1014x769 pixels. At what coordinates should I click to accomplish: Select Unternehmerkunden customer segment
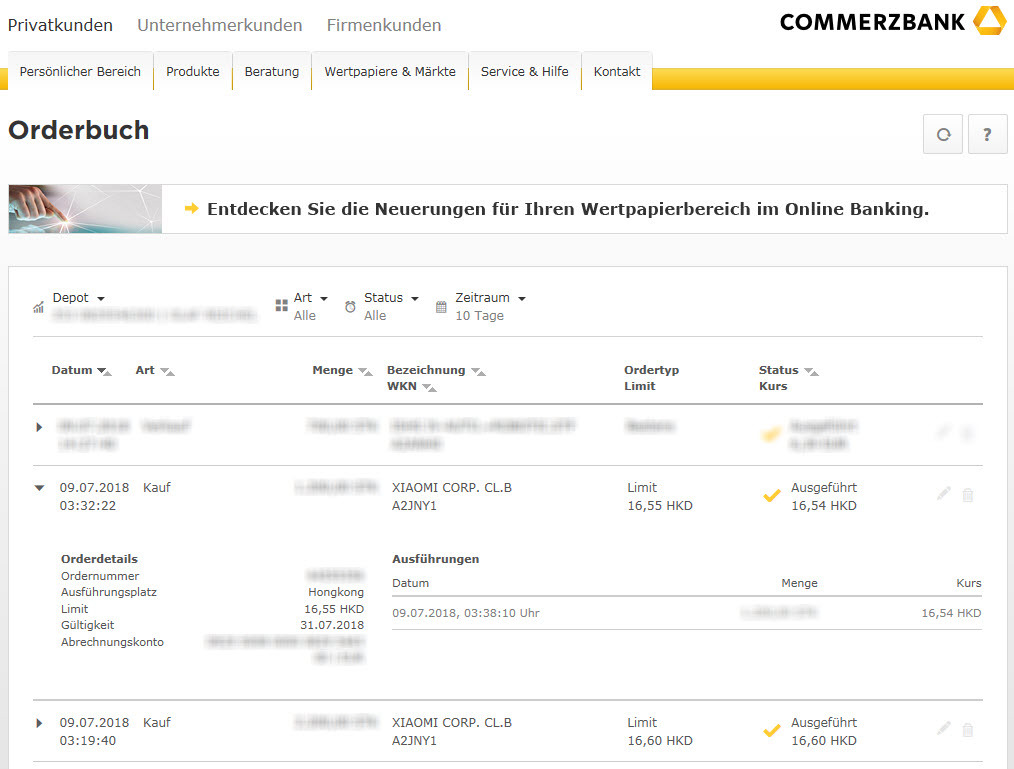(220, 25)
